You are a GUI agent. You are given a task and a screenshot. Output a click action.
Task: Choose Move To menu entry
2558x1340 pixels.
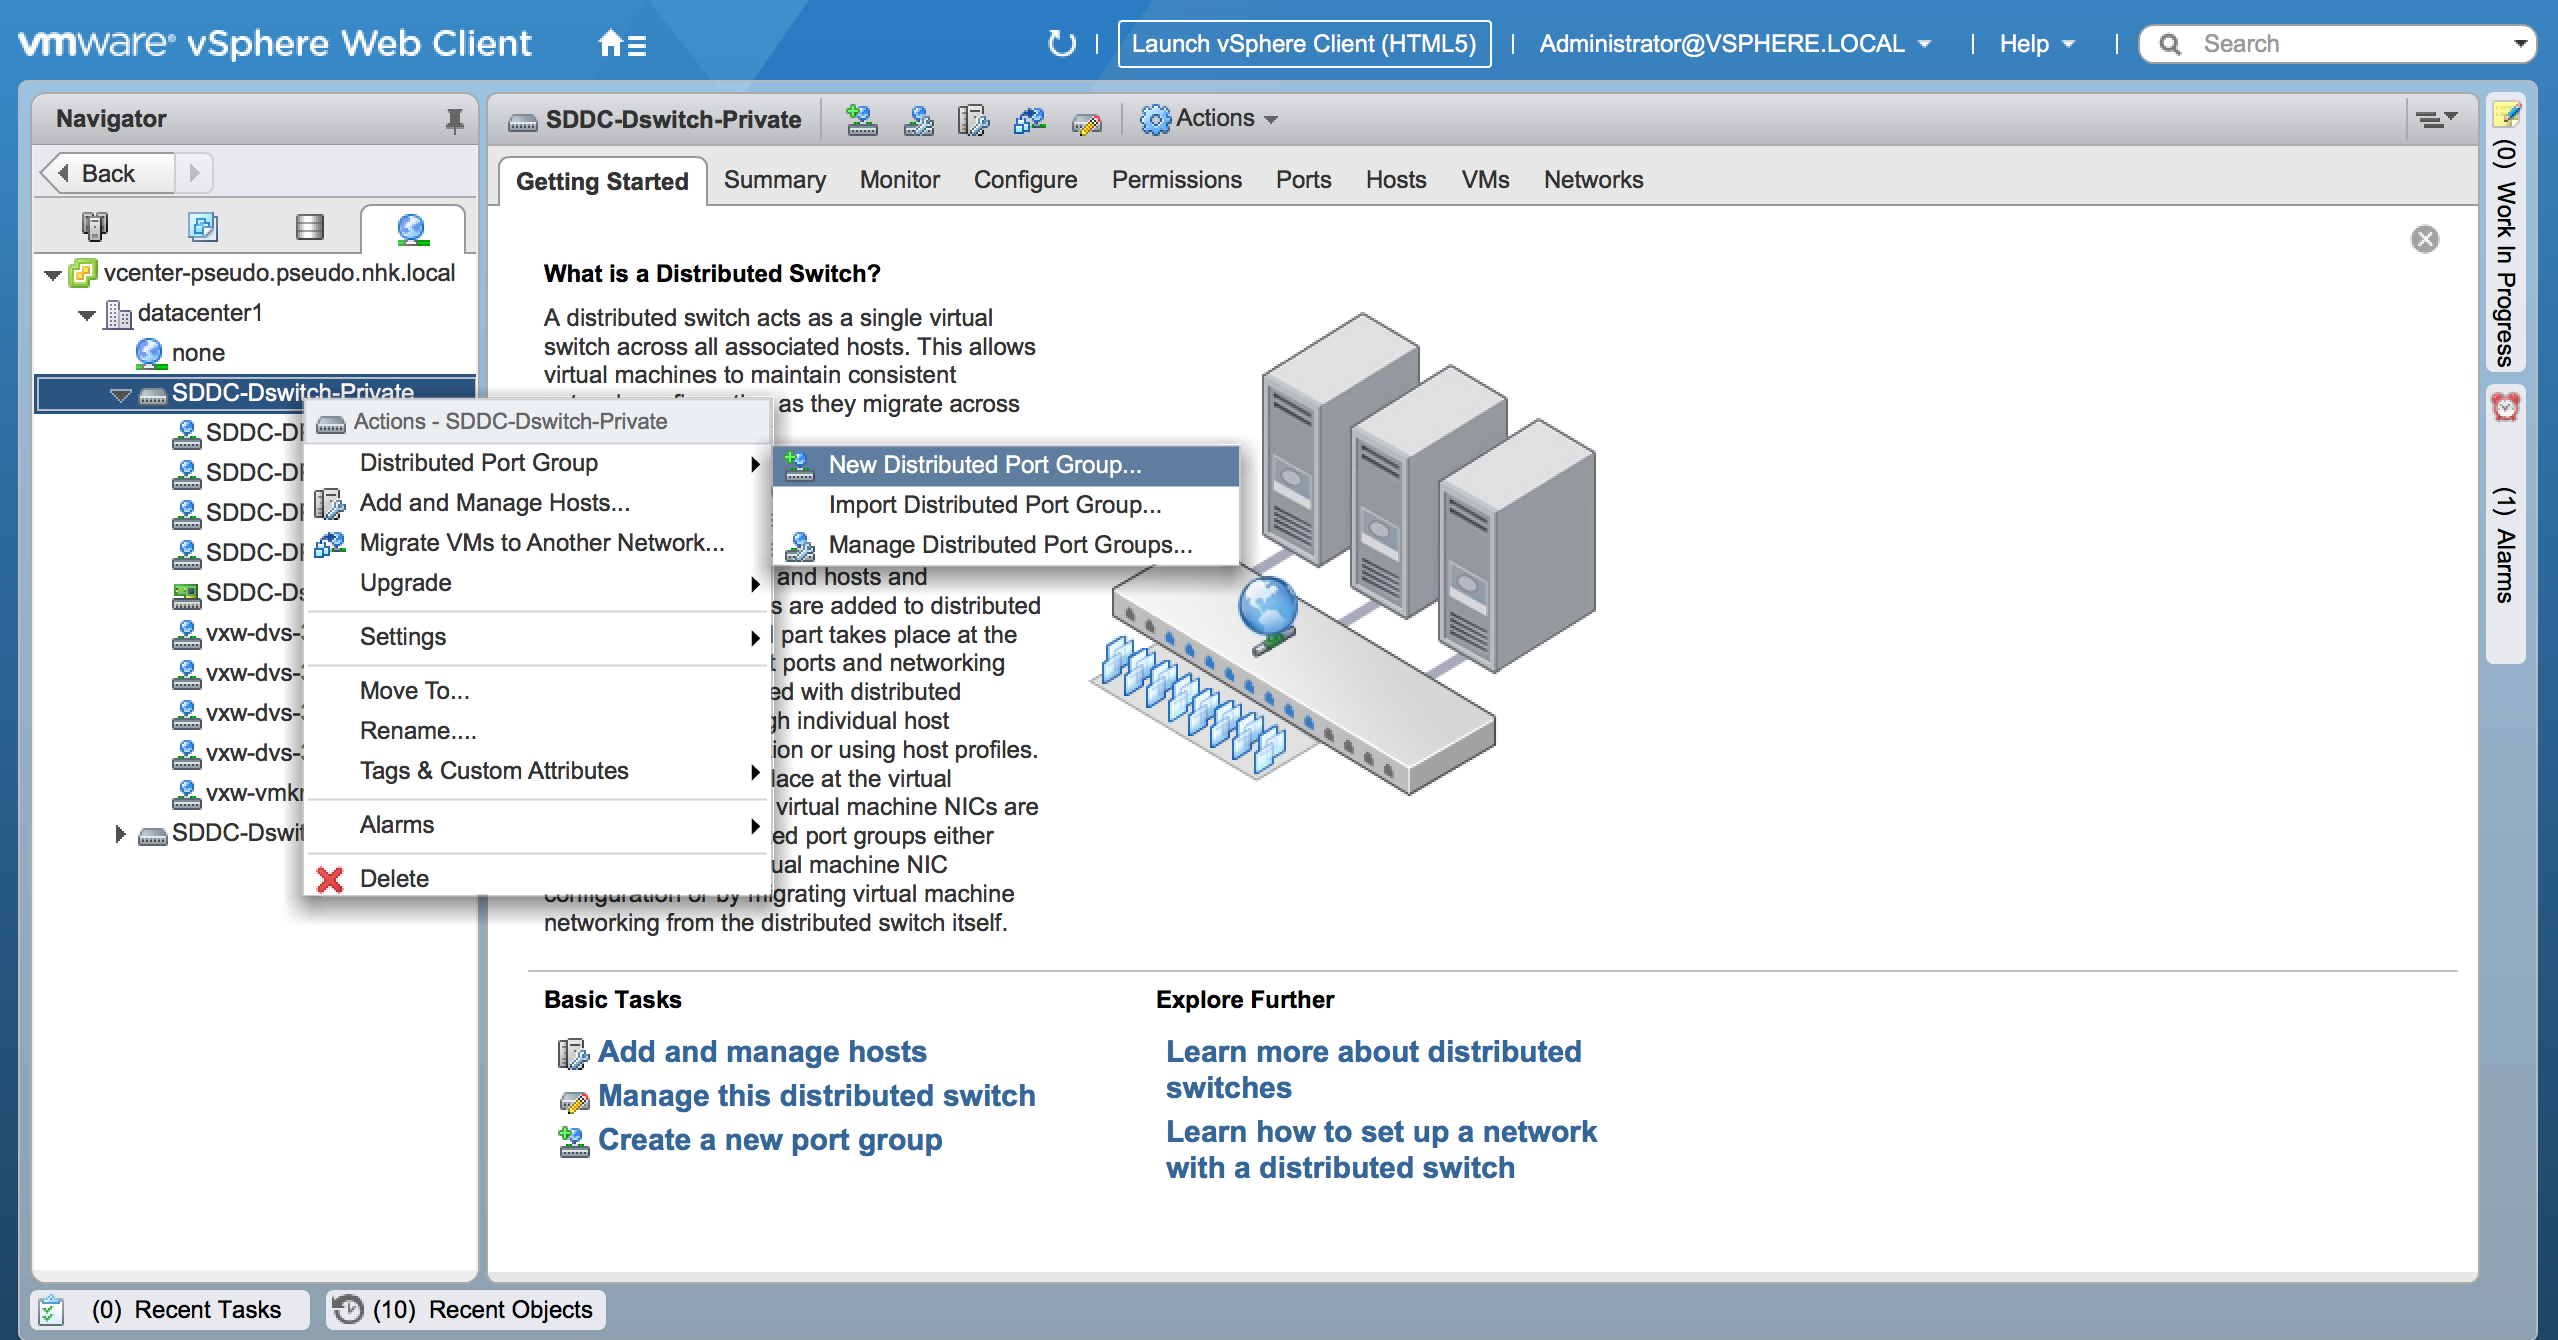[537, 691]
